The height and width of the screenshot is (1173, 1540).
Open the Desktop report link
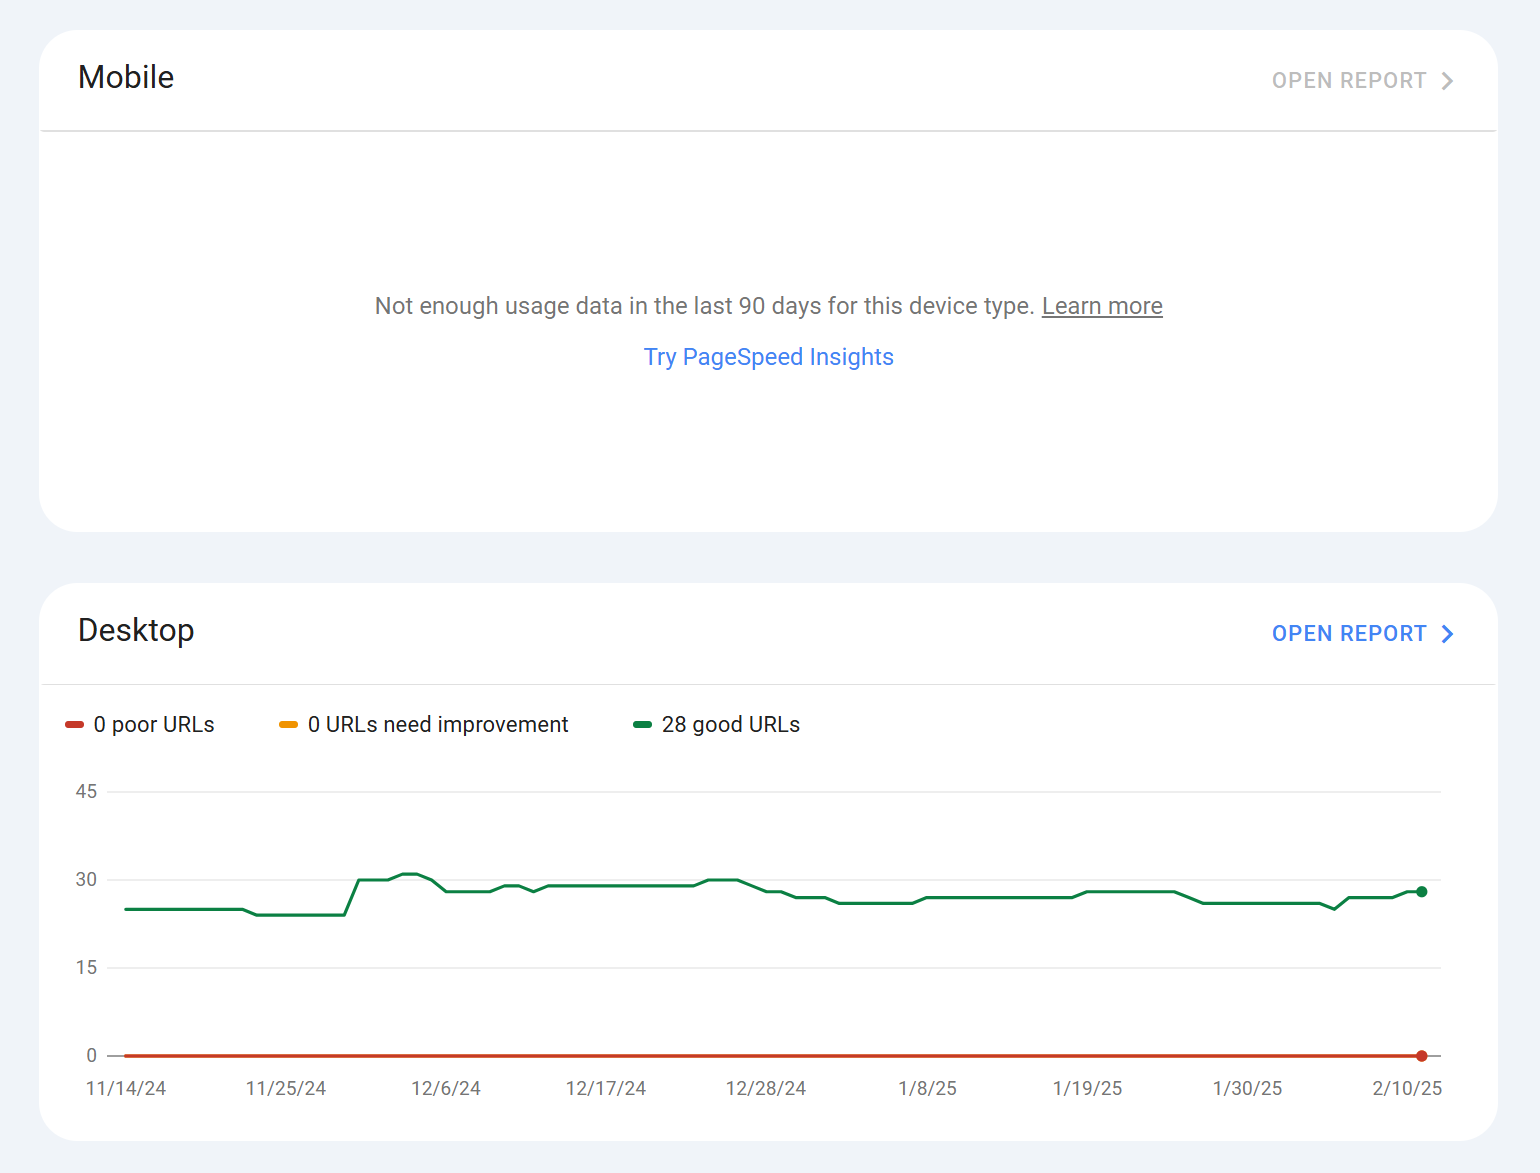click(1362, 634)
